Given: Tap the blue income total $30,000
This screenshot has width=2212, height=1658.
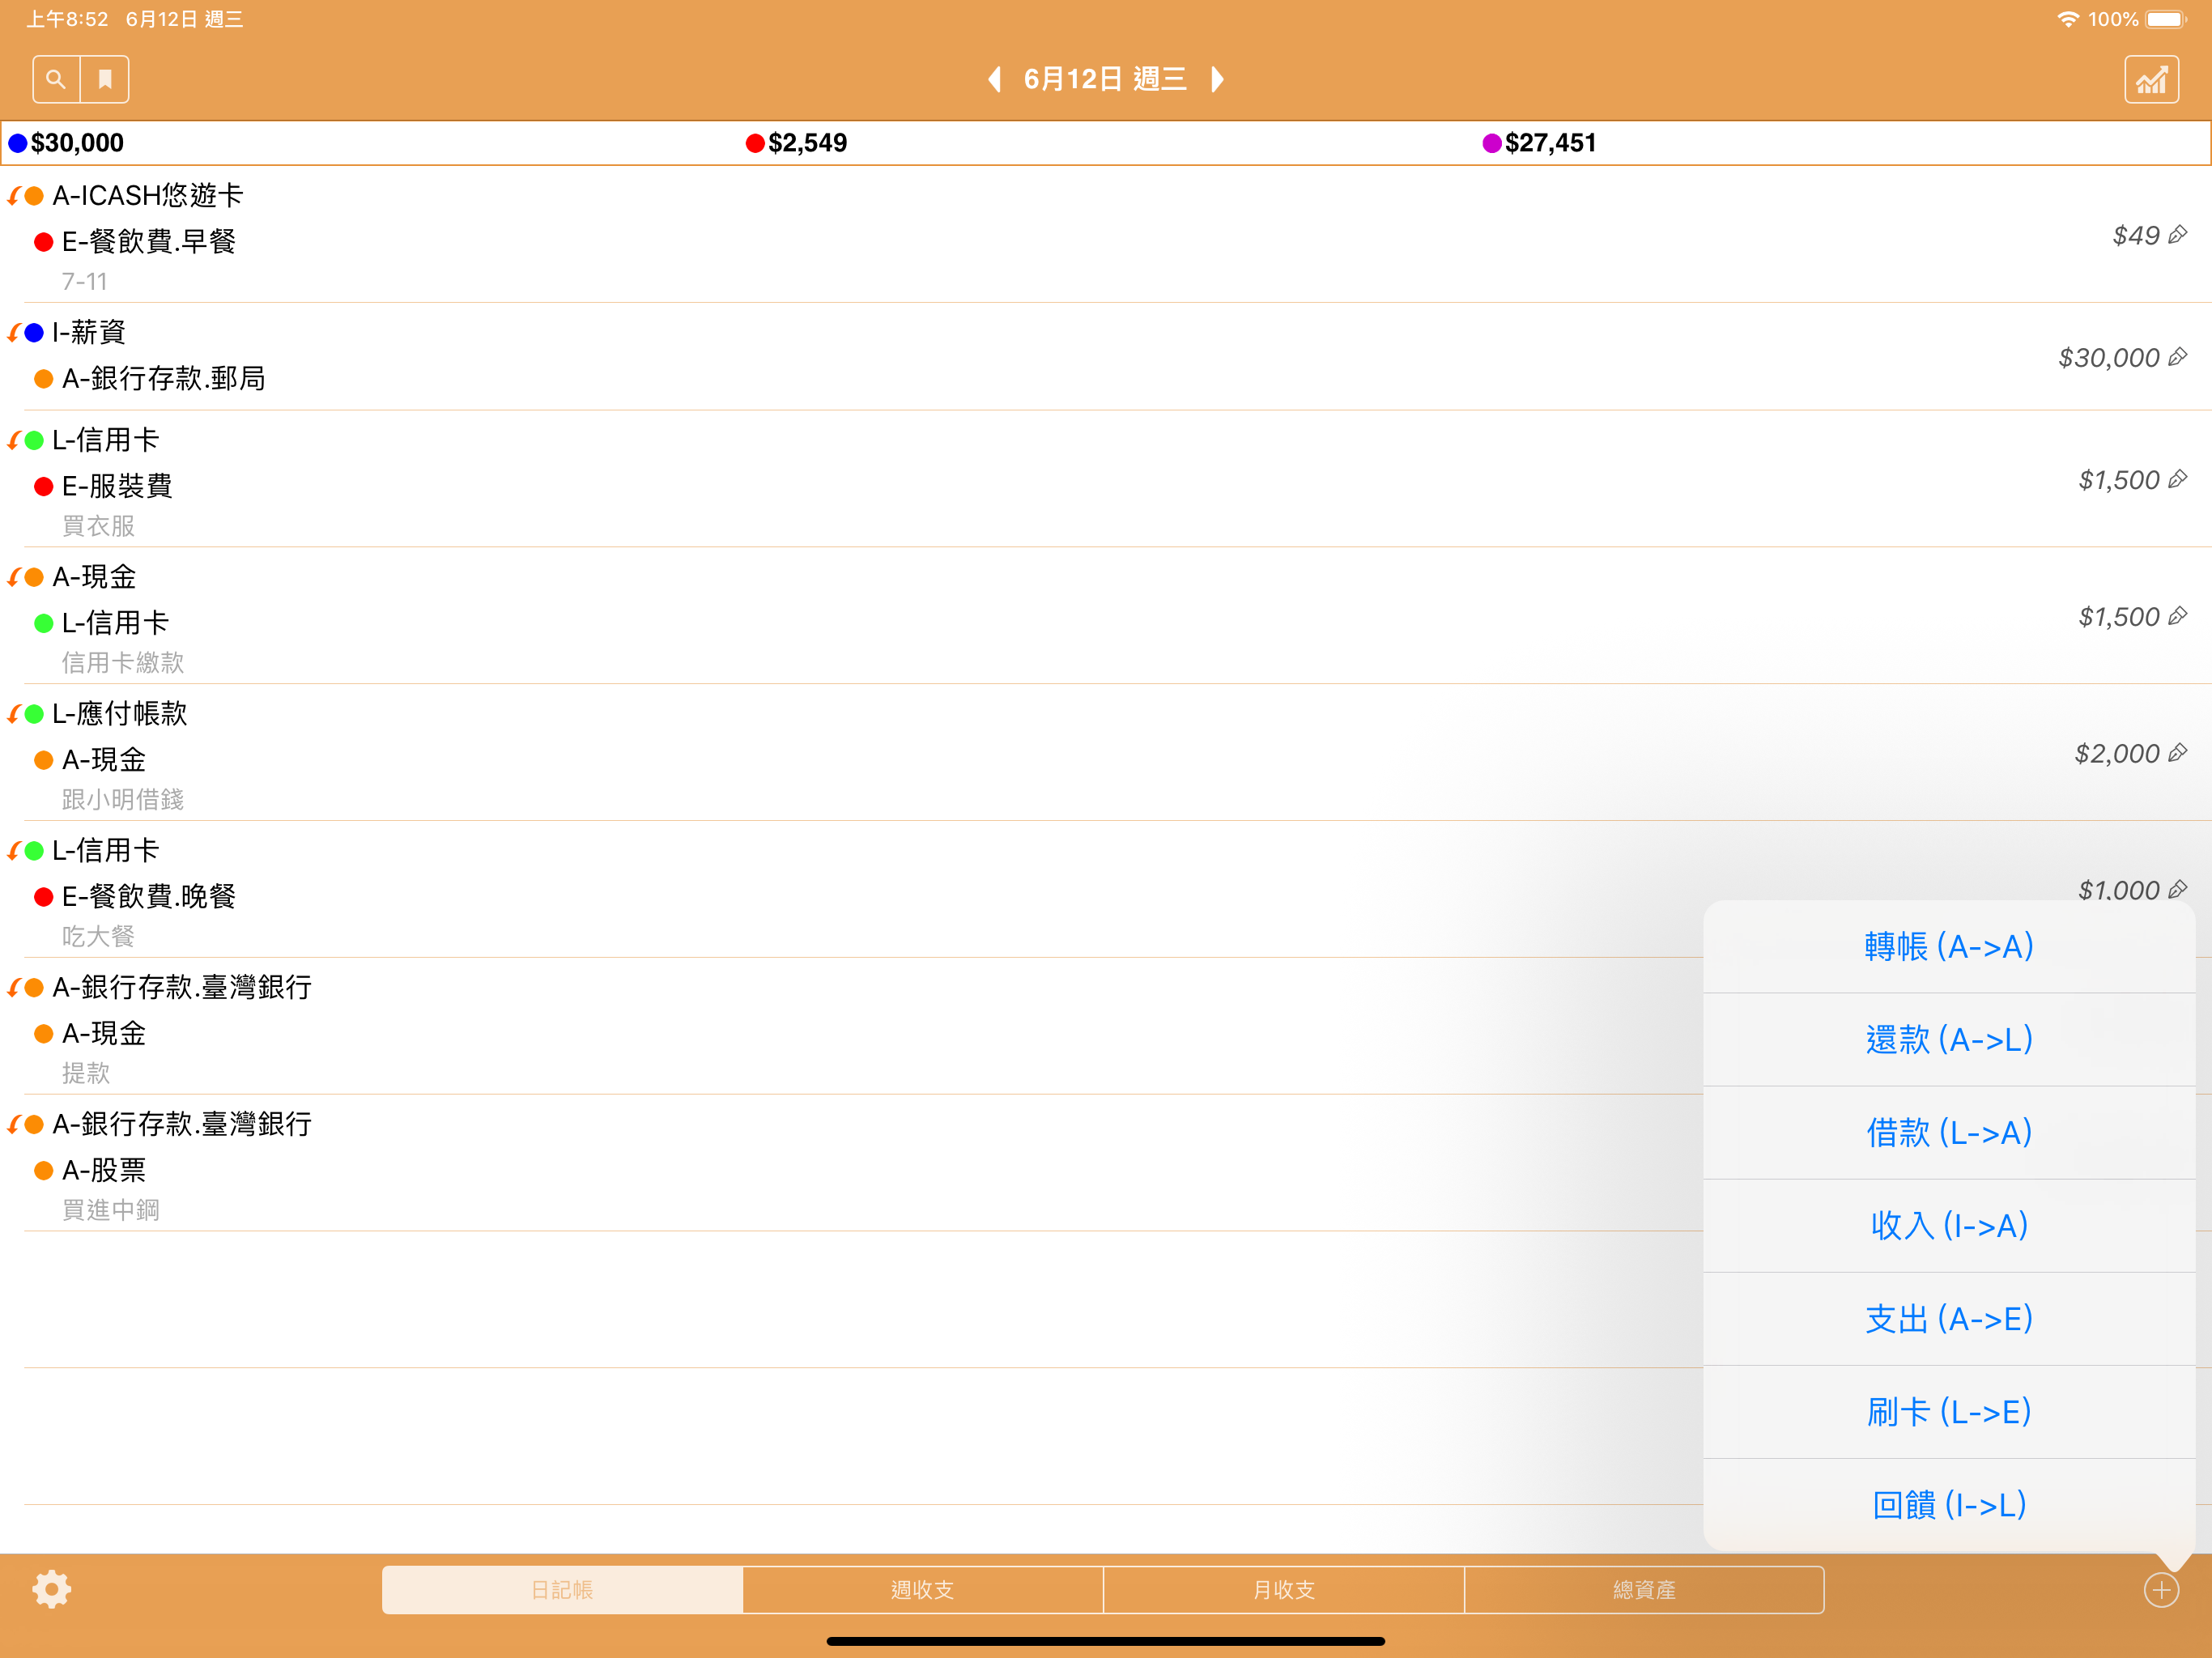Looking at the screenshot, I should (x=66, y=143).
